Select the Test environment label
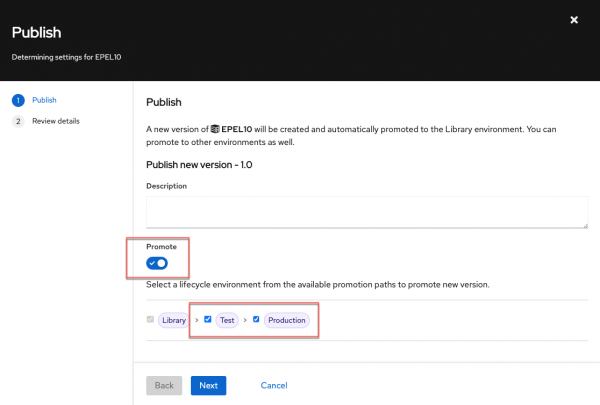Viewport: 600px width, 405px height. click(227, 320)
